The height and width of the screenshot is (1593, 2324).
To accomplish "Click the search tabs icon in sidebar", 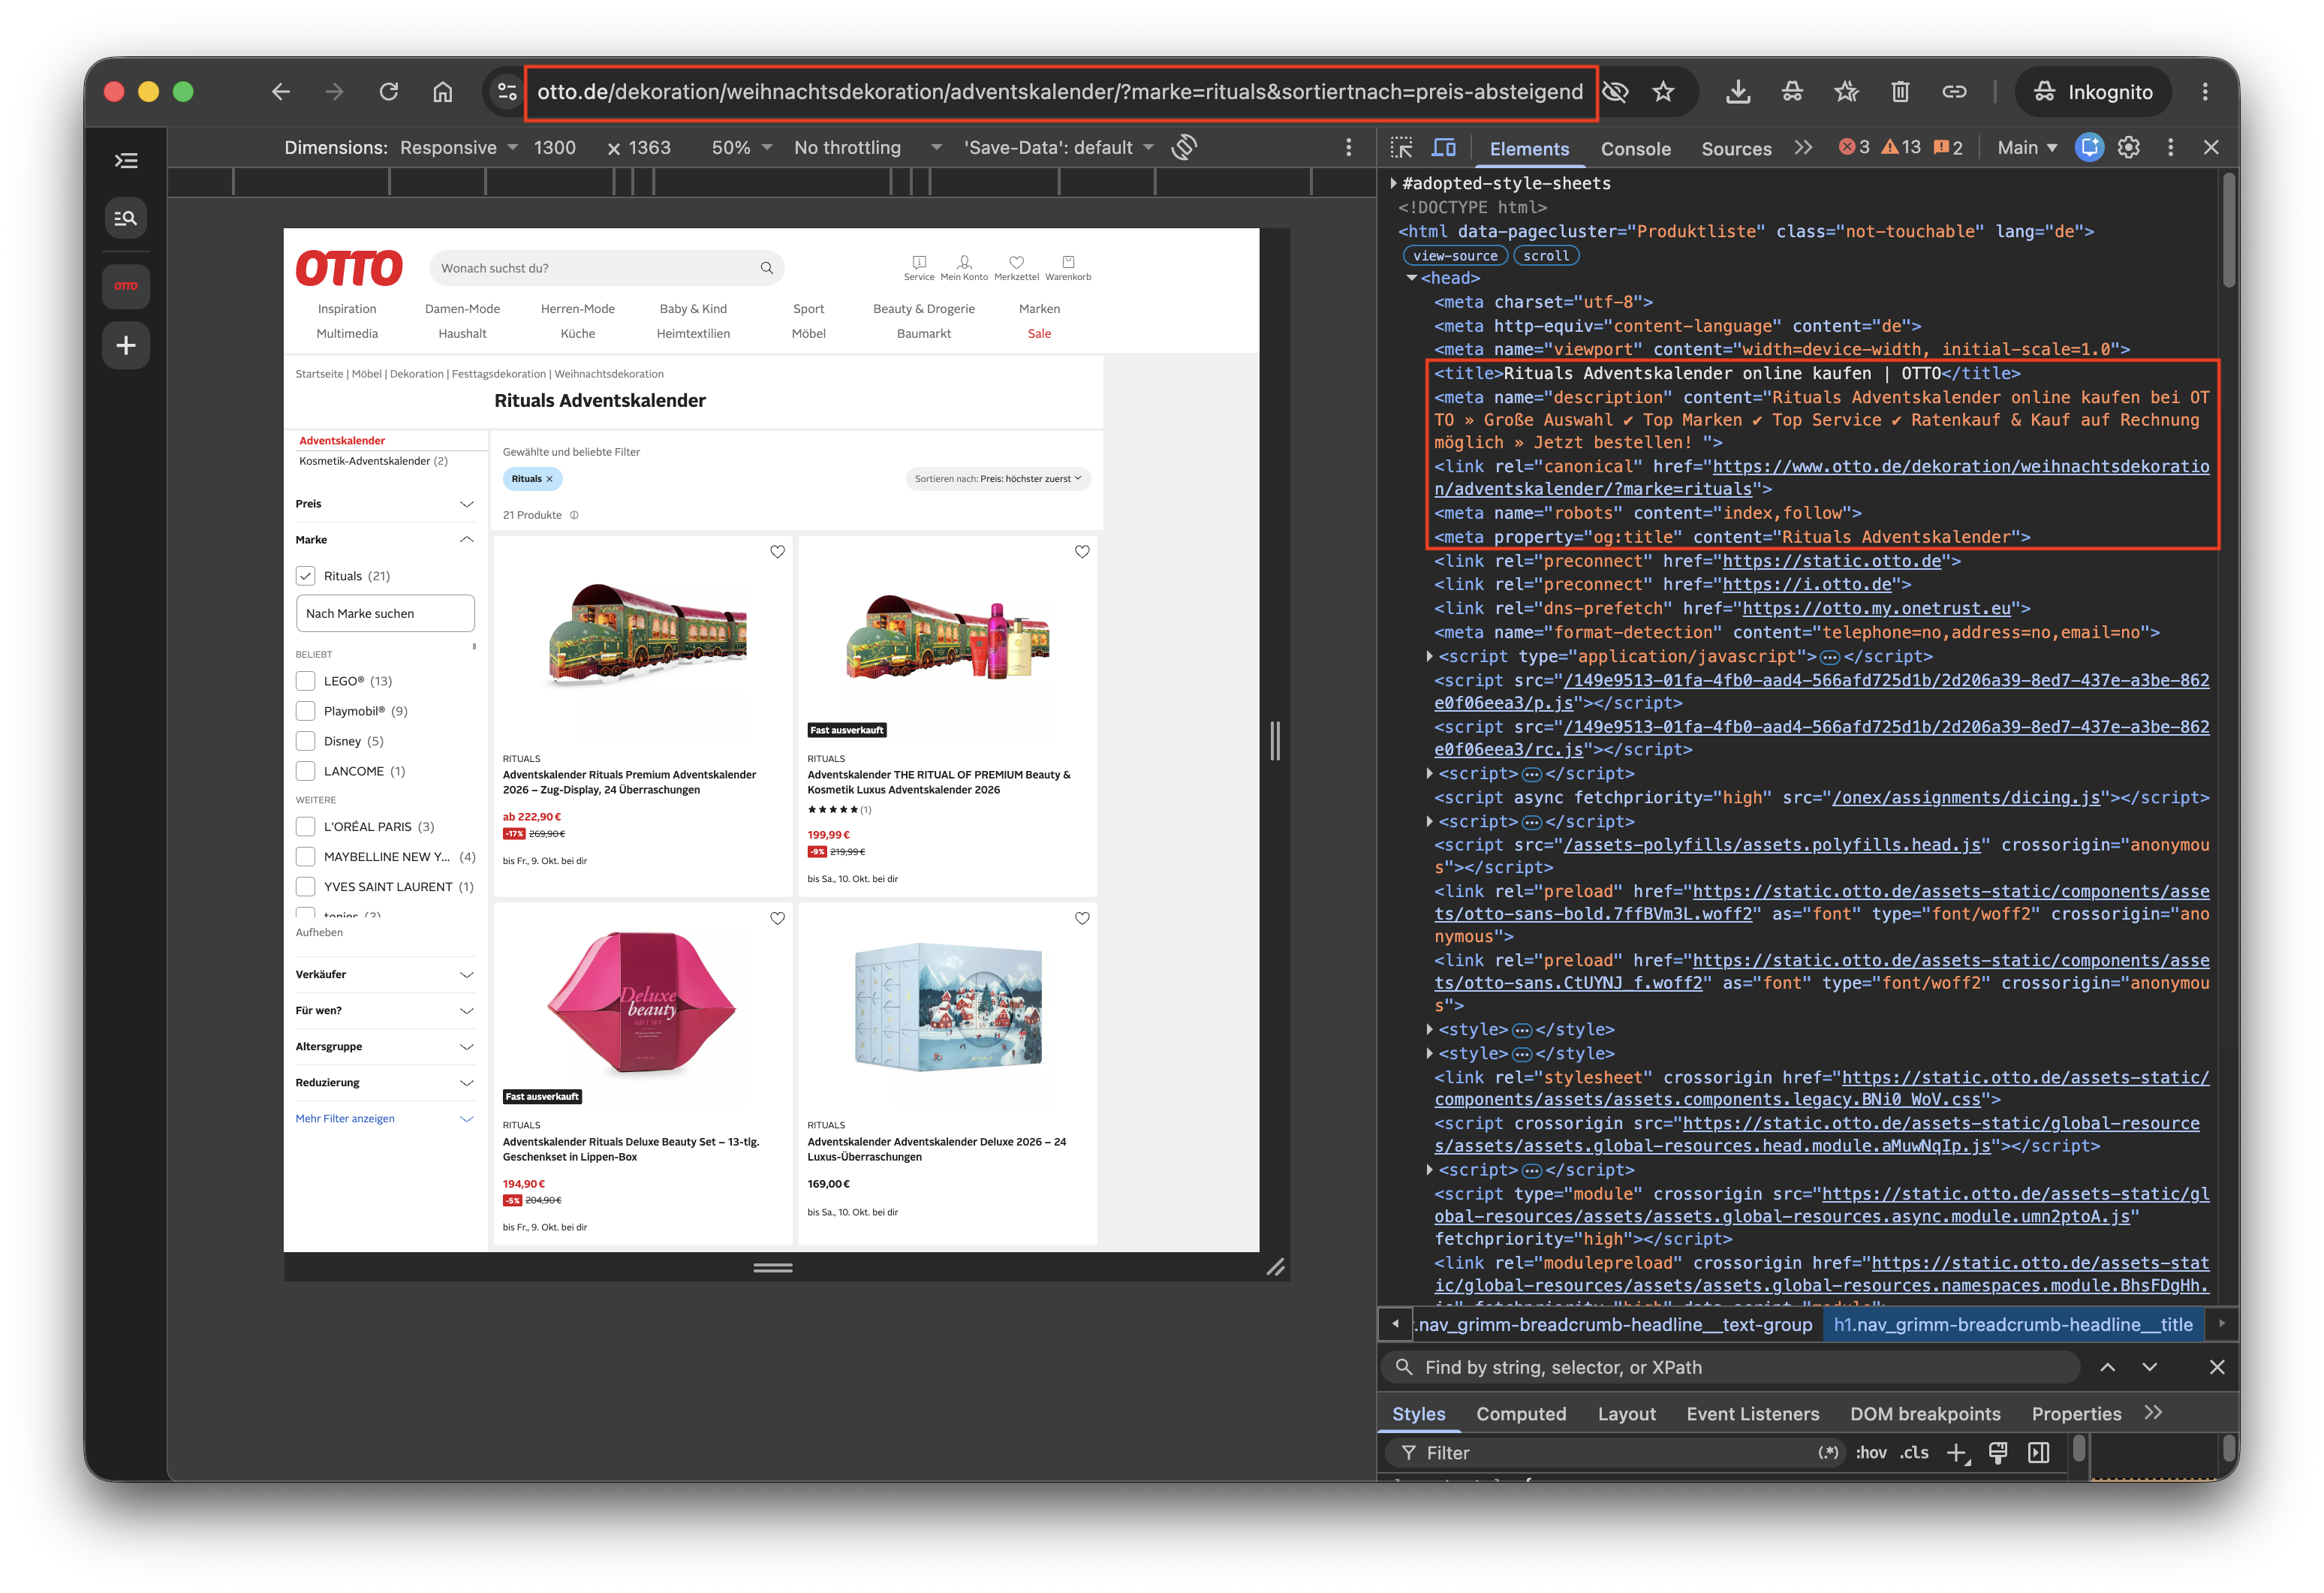I will [x=126, y=218].
